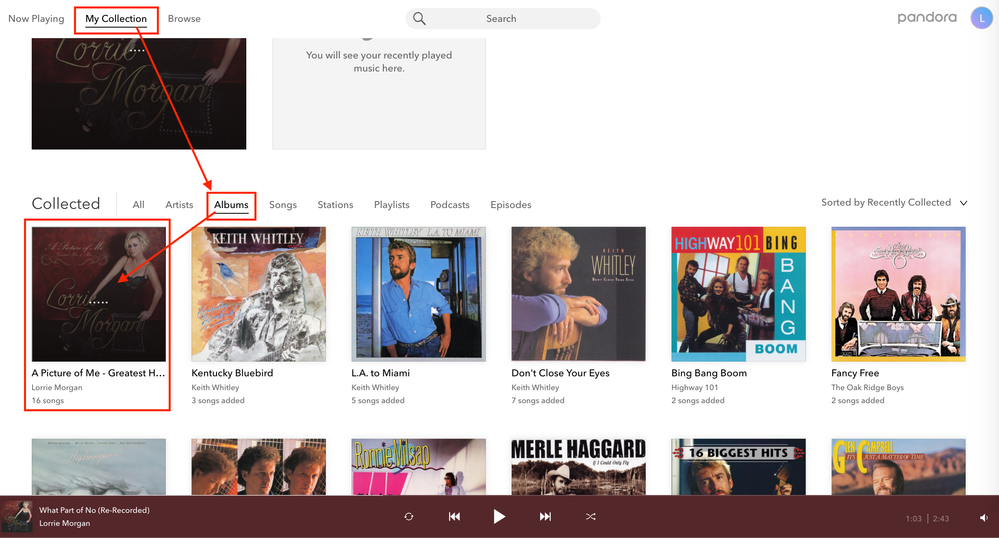
Task: Click the play button in player bar
Action: pyautogui.click(x=499, y=516)
